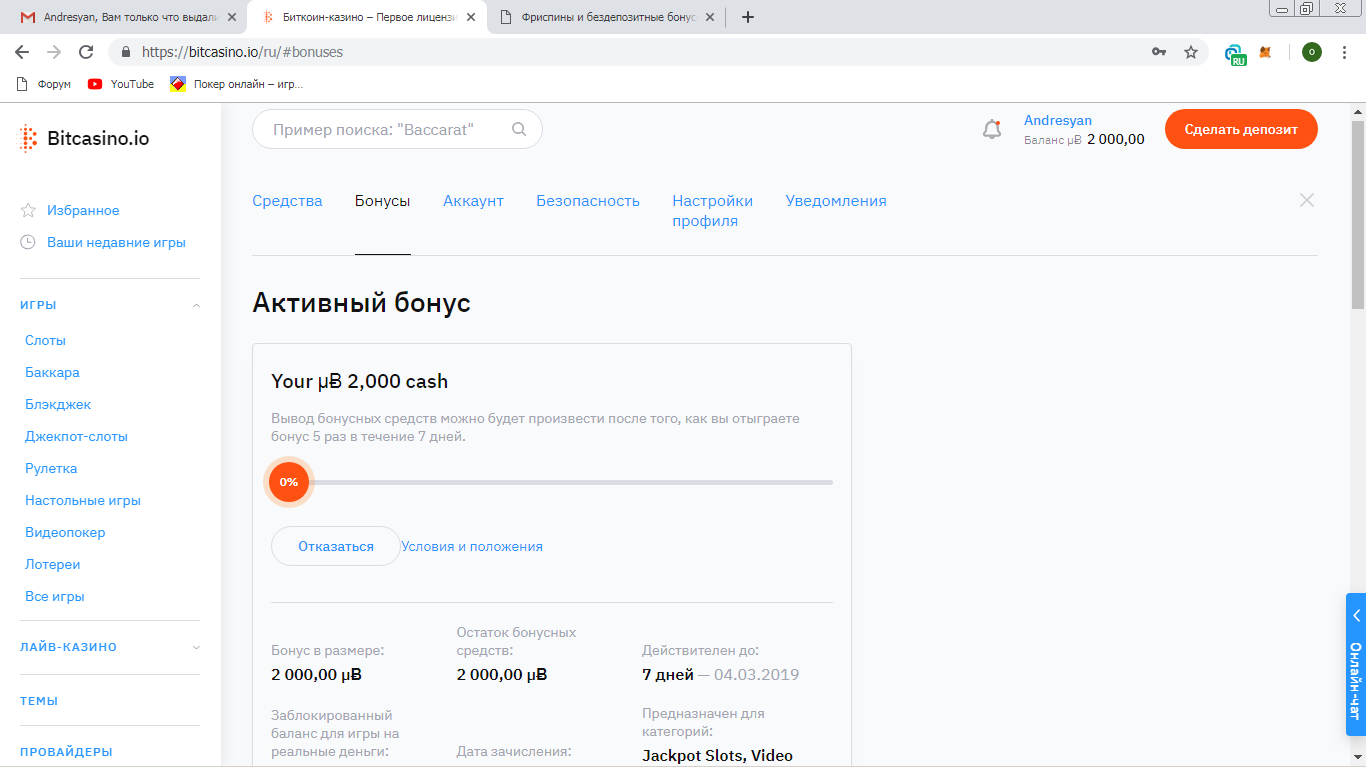Click the search magnifier icon
Screen dimensions: 1366x768
click(518, 129)
